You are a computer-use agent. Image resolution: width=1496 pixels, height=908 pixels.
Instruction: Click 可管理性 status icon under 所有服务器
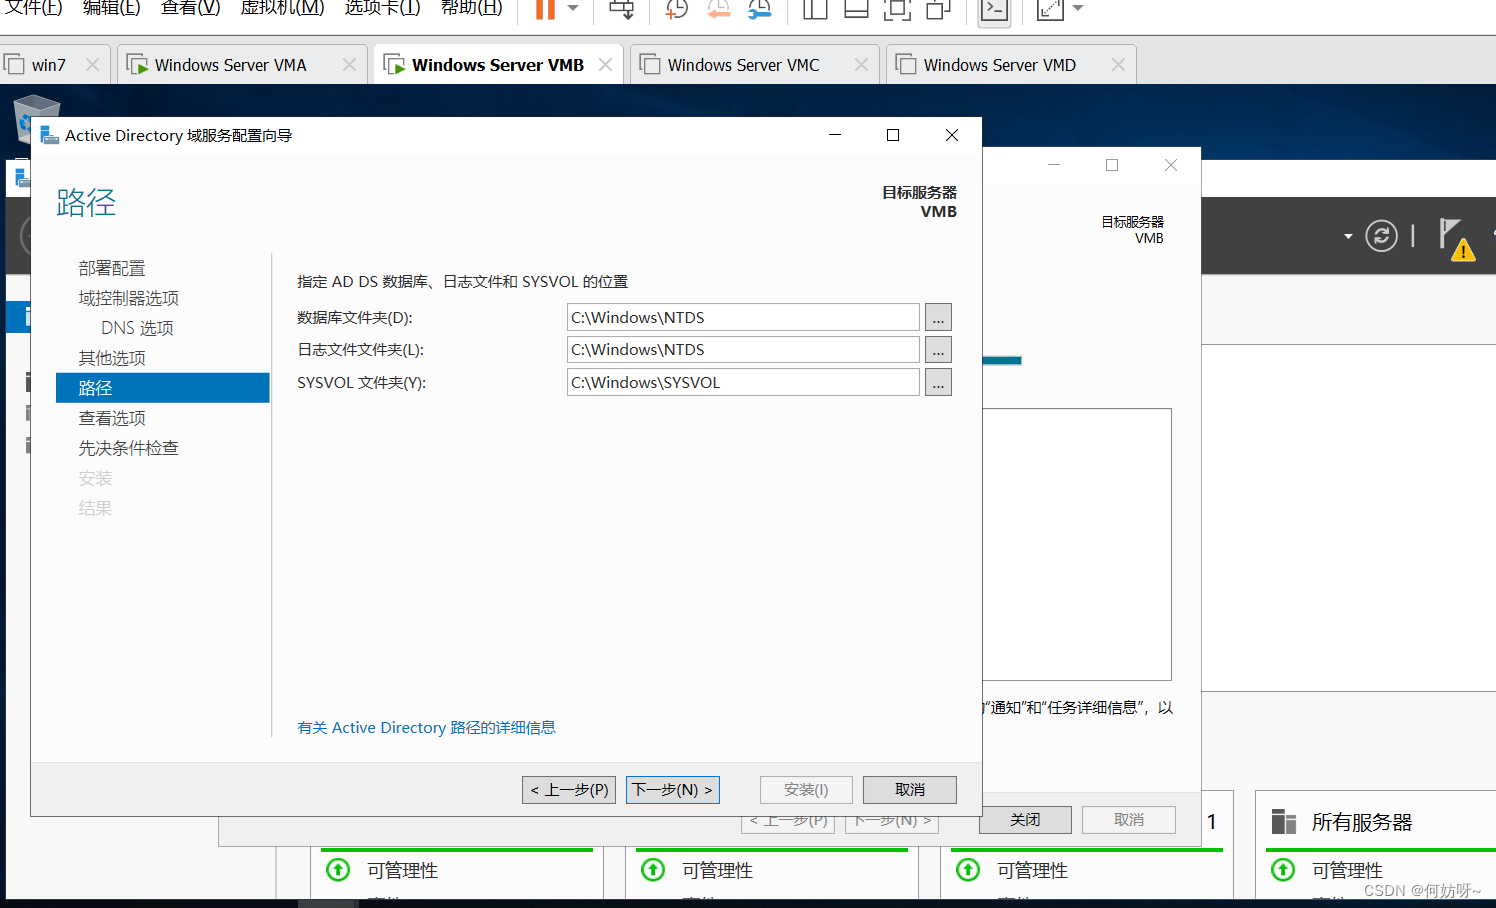tap(1283, 870)
